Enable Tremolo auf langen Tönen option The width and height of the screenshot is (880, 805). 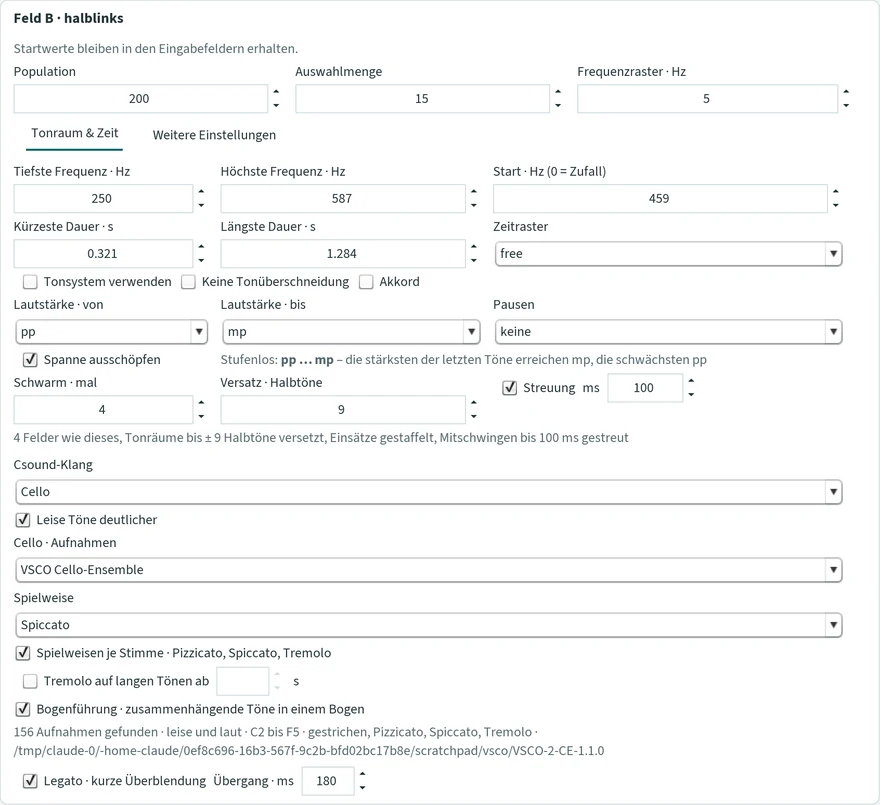tap(30, 681)
